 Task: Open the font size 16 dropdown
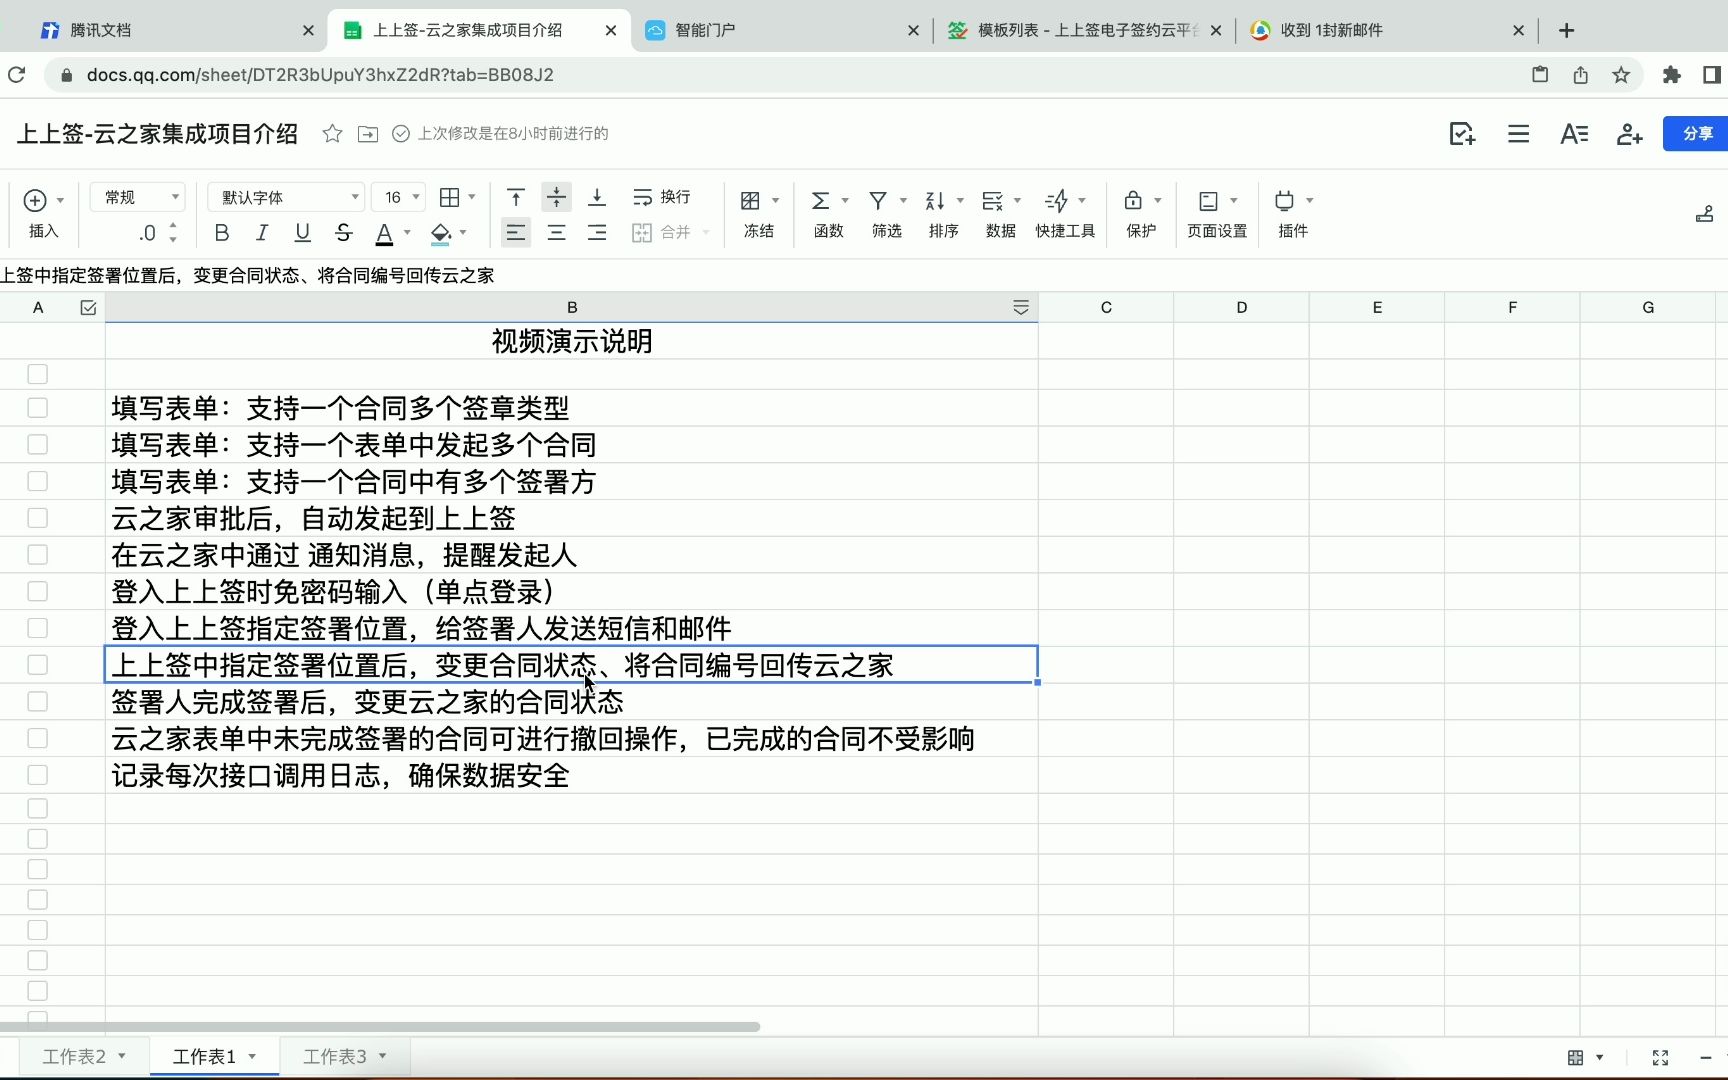pyautogui.click(x=399, y=197)
